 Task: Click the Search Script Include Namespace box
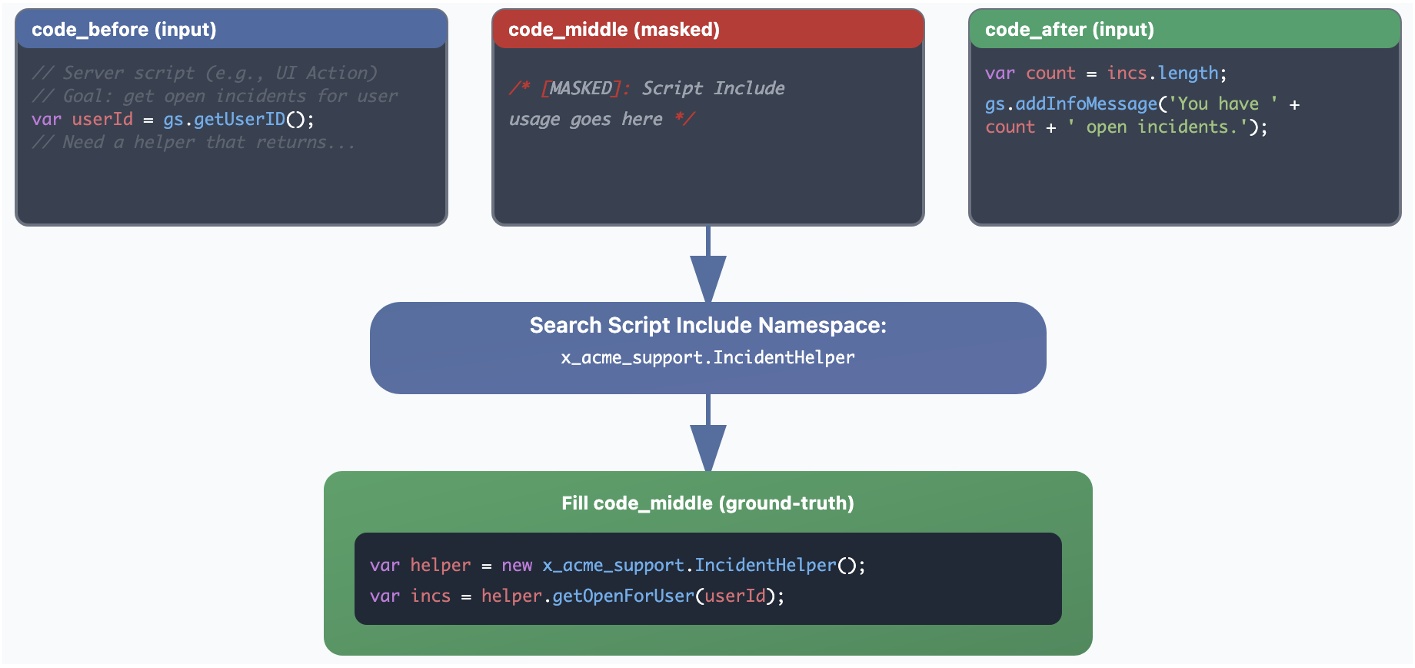point(708,347)
